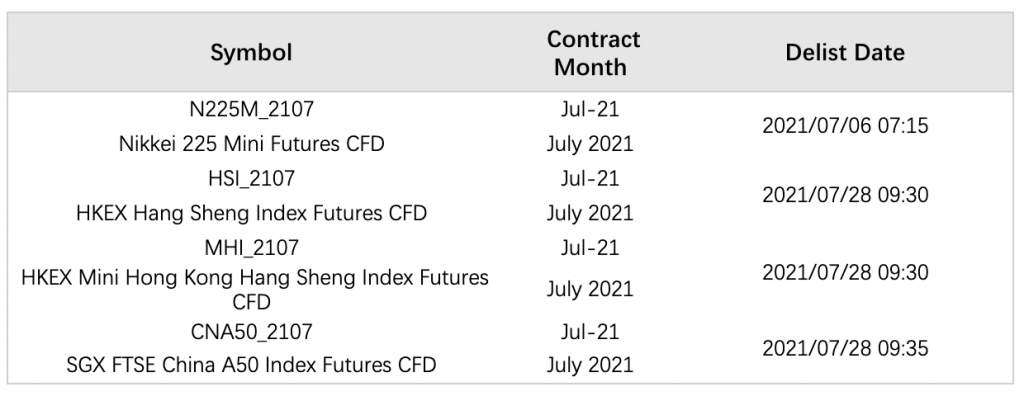Viewport: 1024px width, 396px height.
Task: Click the CNA50_2107 symbol
Action: tap(251, 331)
